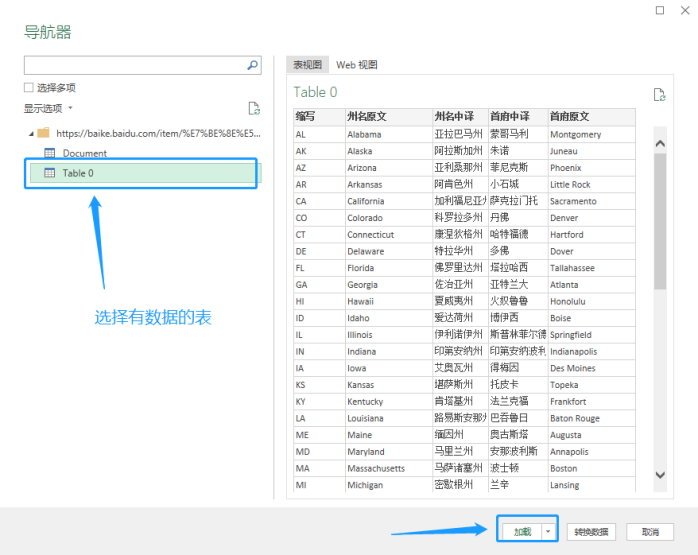
Task: Click the Document table icon
Action: 50,153
